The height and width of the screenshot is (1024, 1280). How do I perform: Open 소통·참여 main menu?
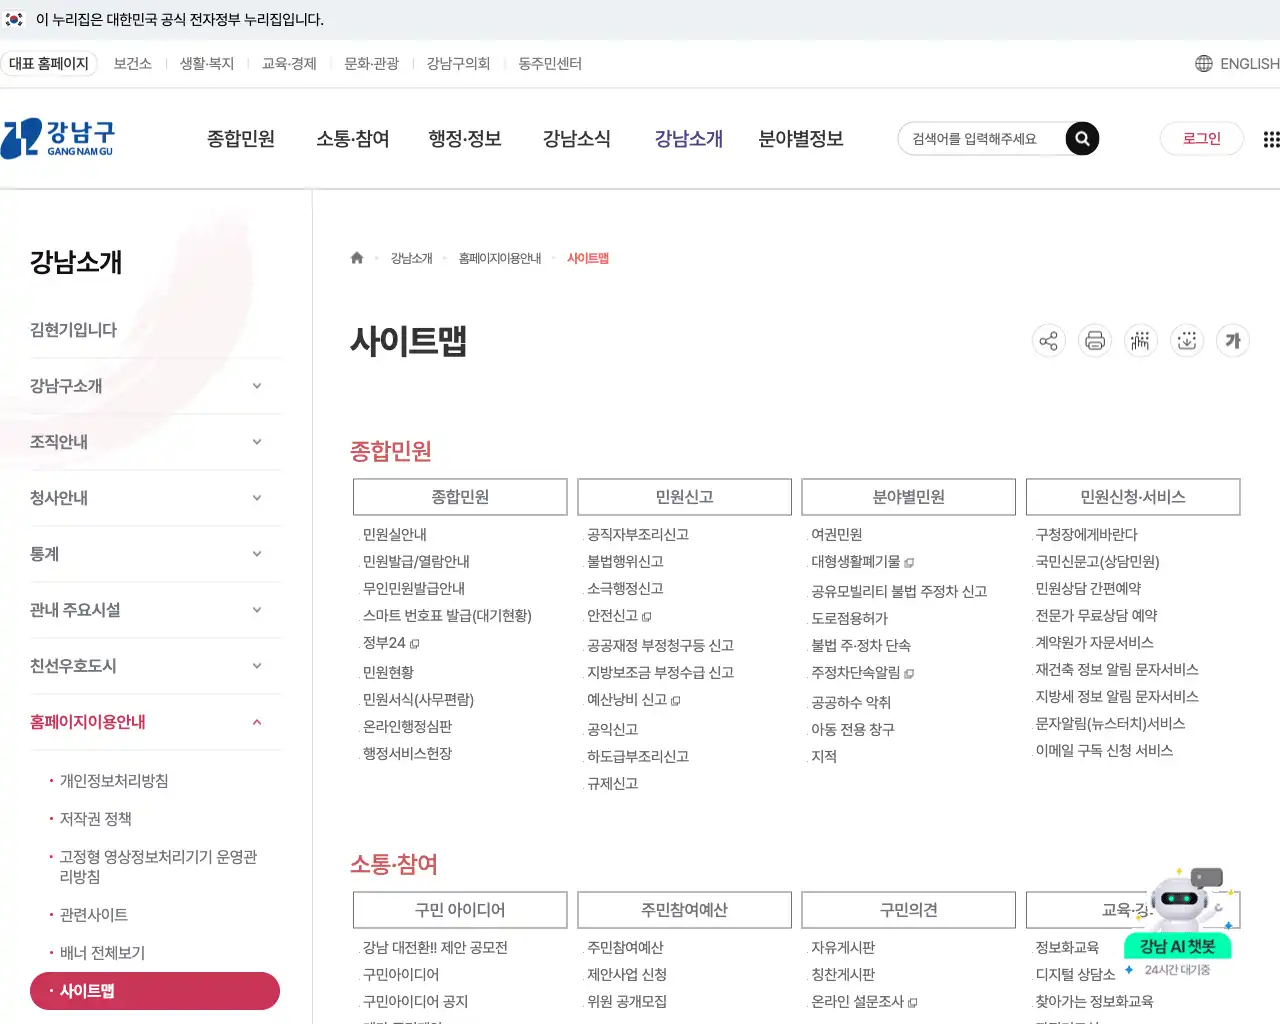pos(353,139)
